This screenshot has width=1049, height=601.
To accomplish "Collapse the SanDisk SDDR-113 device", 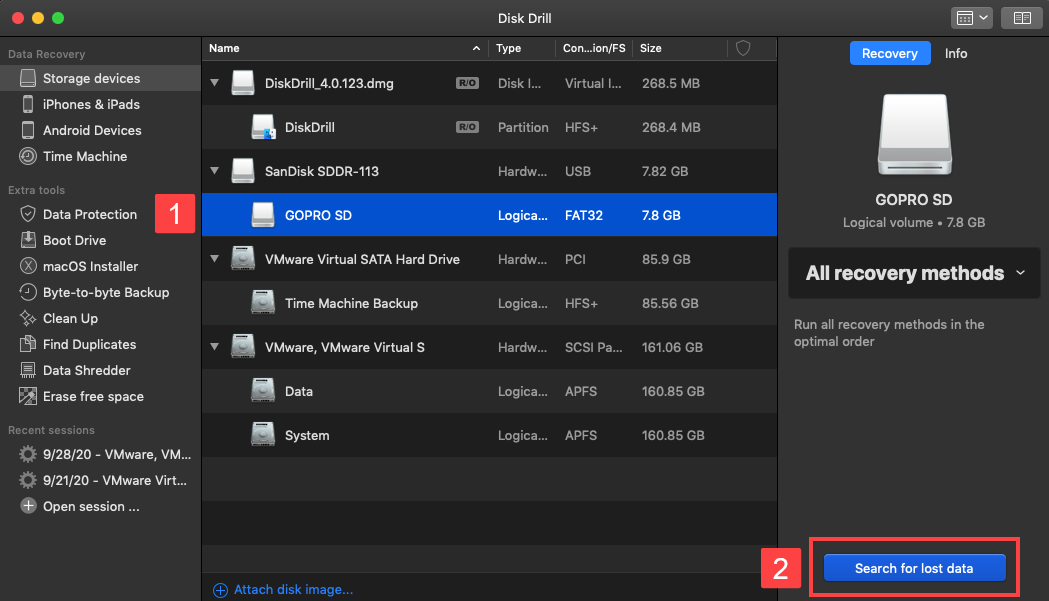I will (x=214, y=171).
